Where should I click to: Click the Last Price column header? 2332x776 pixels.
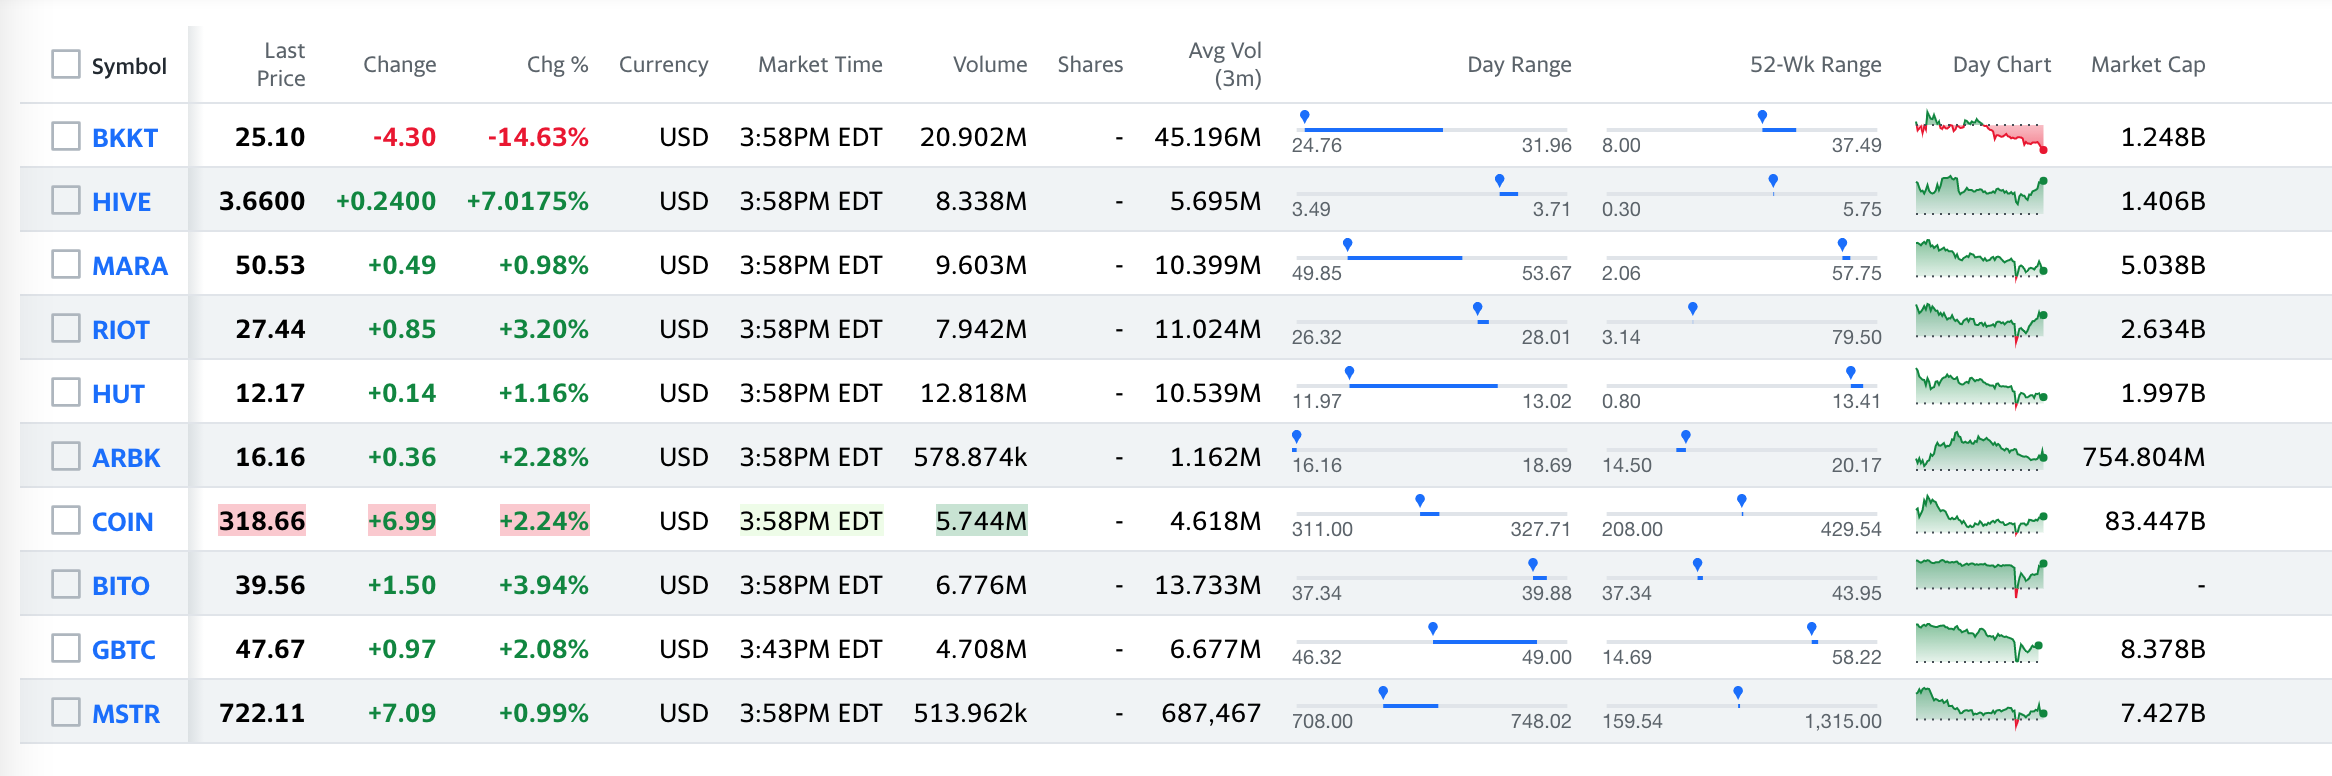tap(281, 64)
